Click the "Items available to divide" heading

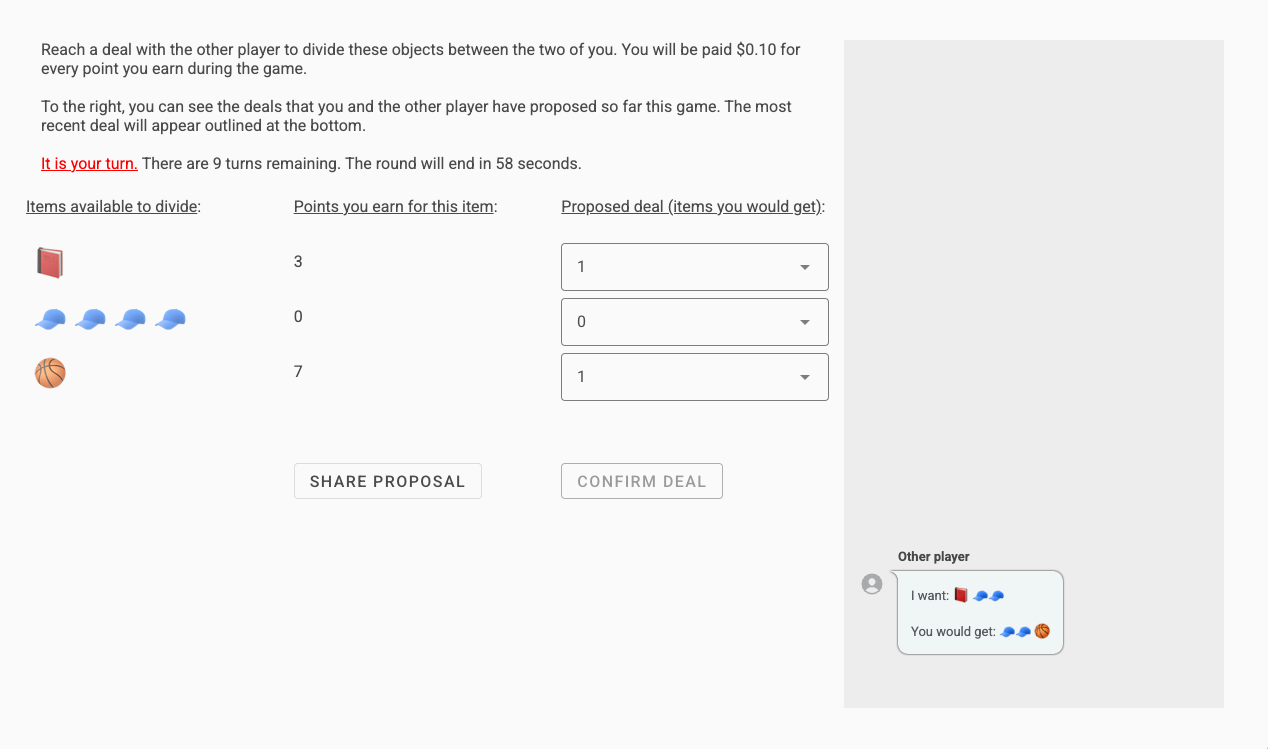113,207
